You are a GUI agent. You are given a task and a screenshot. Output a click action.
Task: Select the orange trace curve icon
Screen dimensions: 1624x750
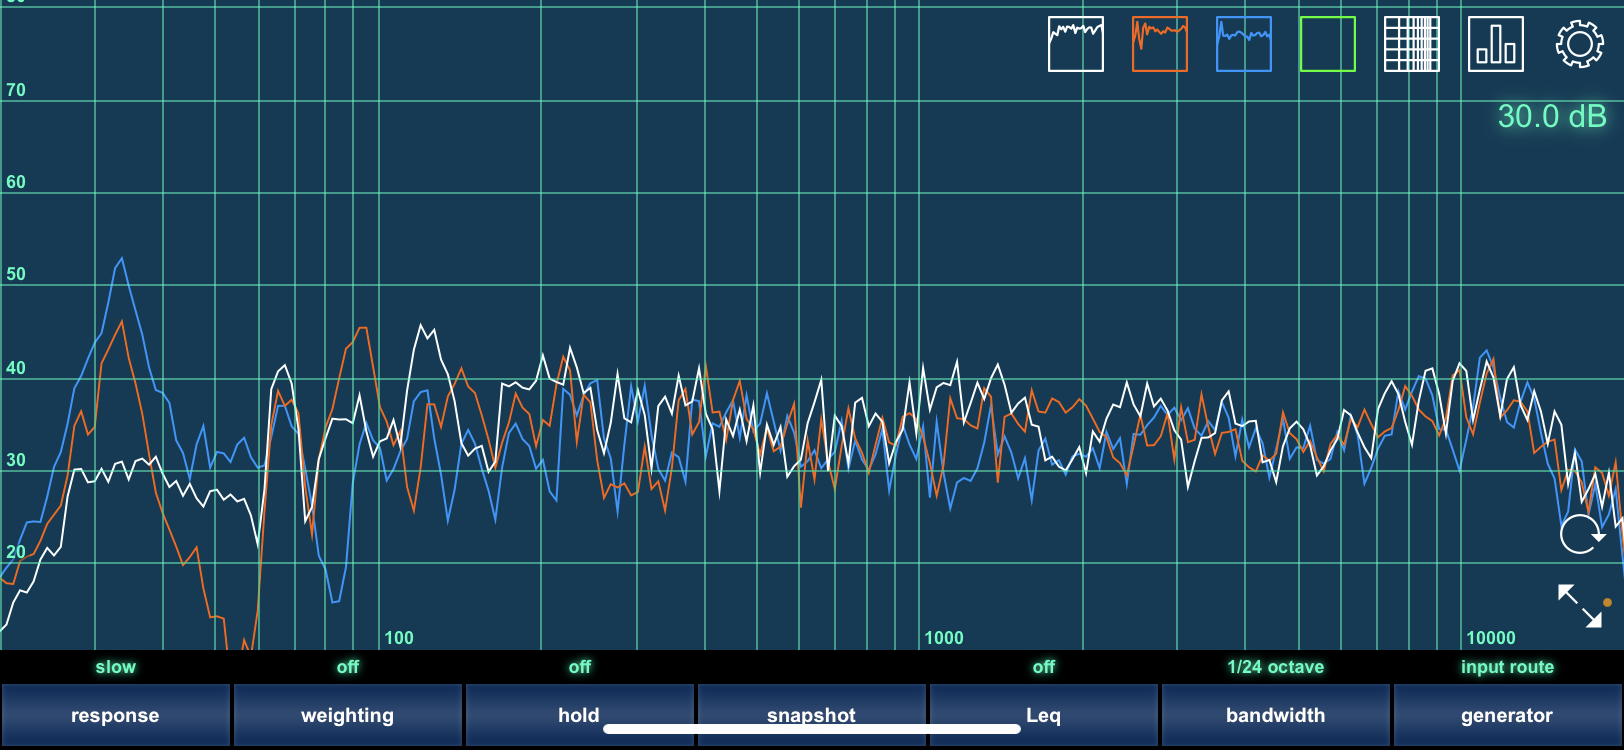1159,44
